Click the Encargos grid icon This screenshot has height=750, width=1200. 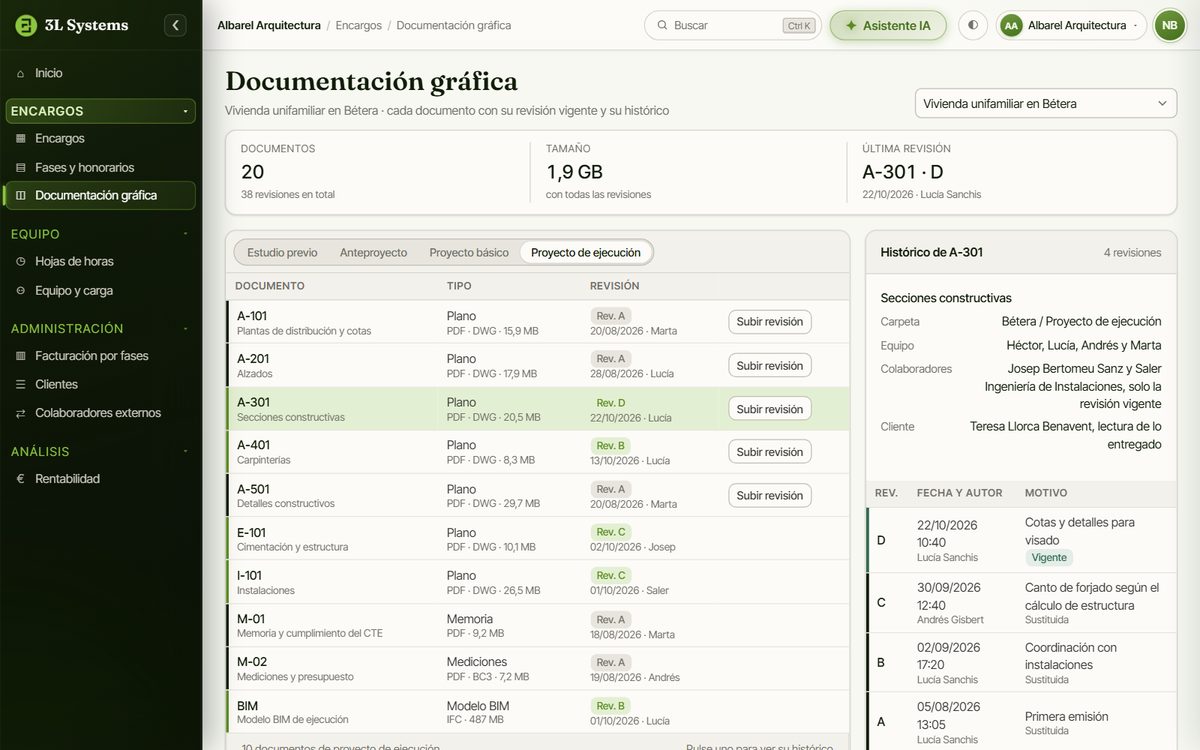pos(21,138)
